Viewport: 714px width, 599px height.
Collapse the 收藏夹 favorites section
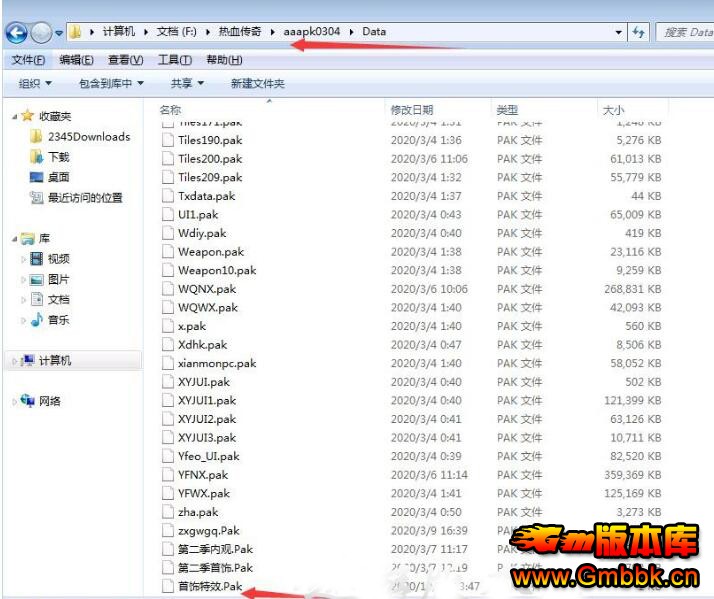click(14, 117)
